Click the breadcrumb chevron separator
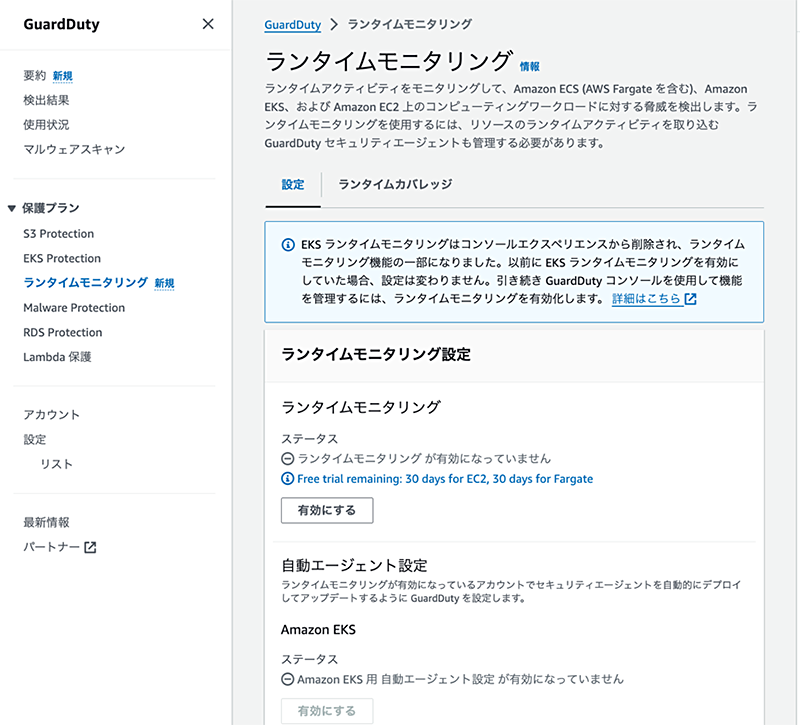 (334, 24)
